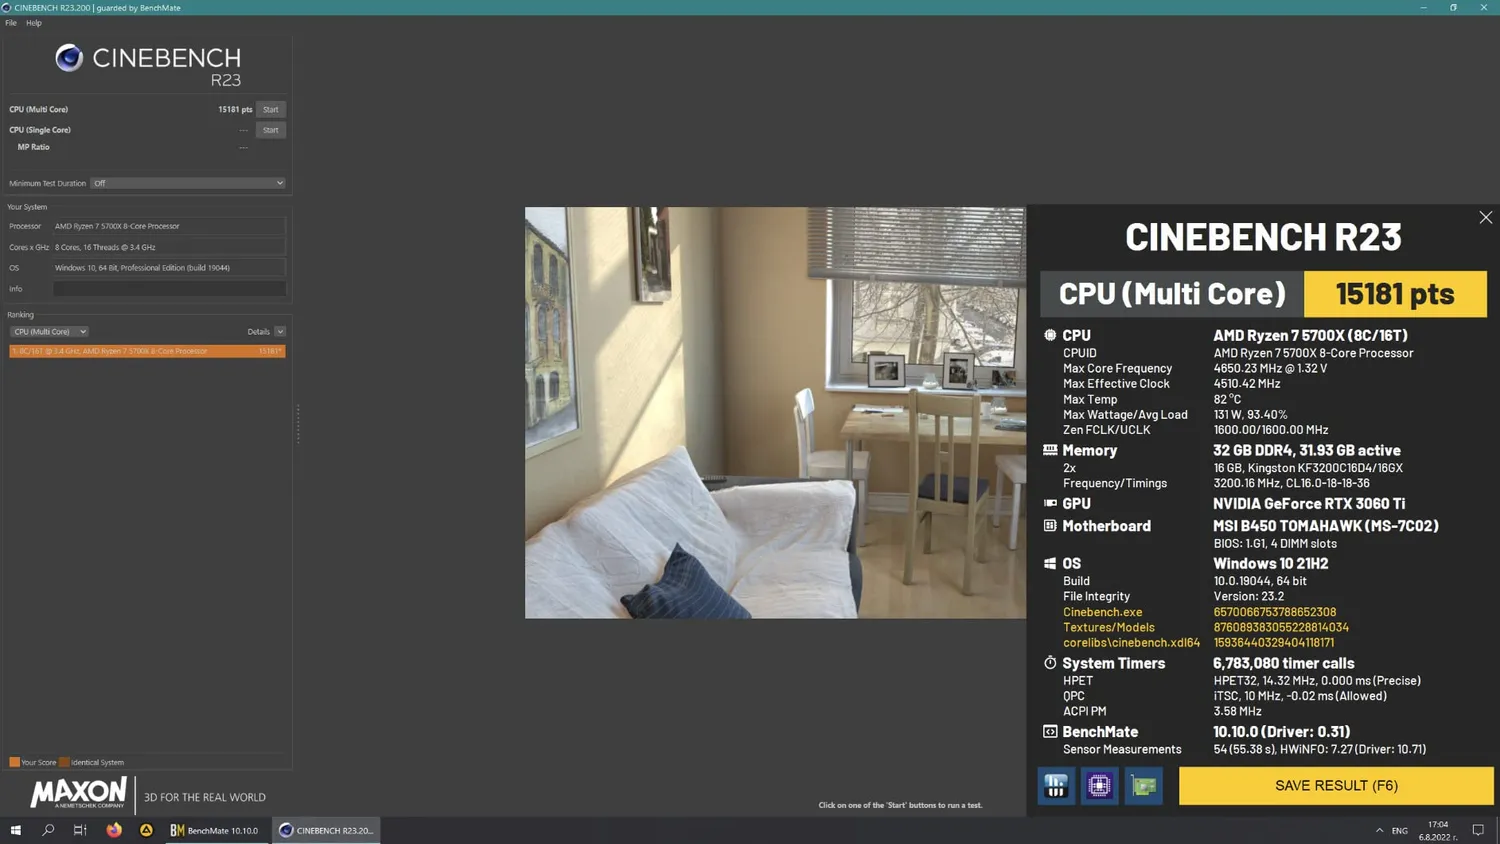This screenshot has height=844, width=1500.
Task: Click the Cinebench logo in the left panel
Action: [148, 65]
